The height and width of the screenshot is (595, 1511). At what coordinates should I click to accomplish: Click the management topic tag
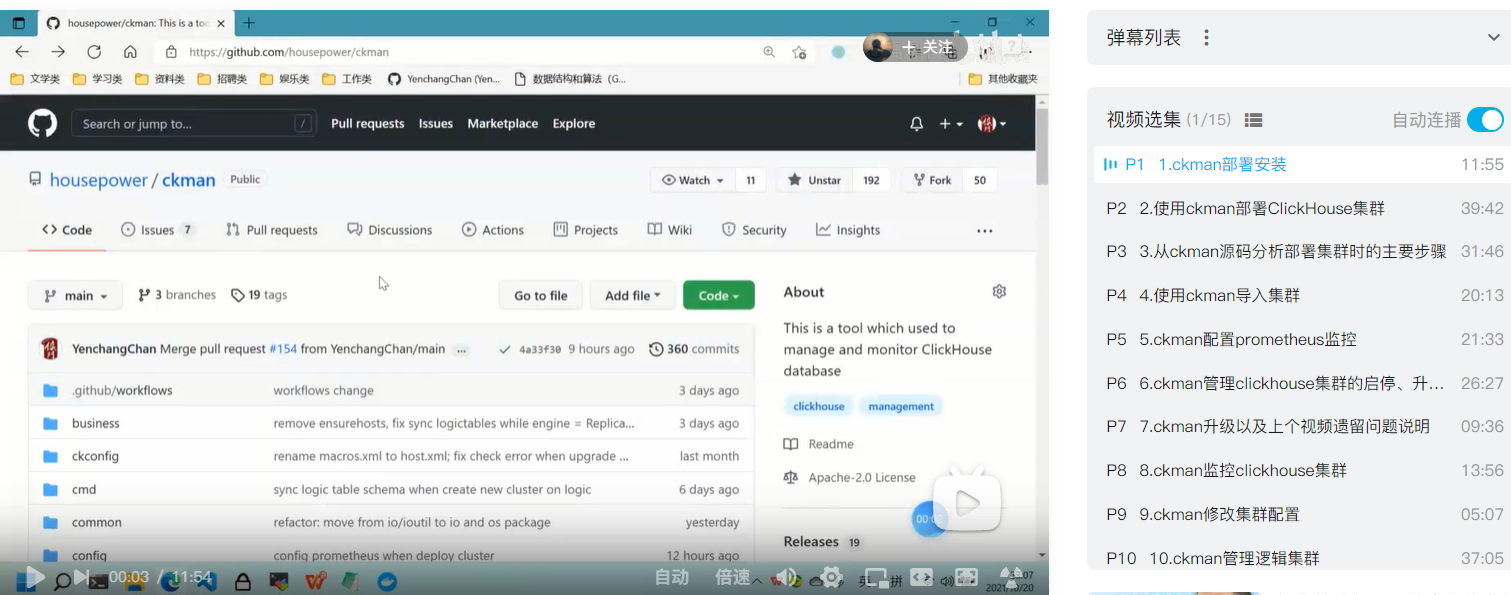(901, 406)
